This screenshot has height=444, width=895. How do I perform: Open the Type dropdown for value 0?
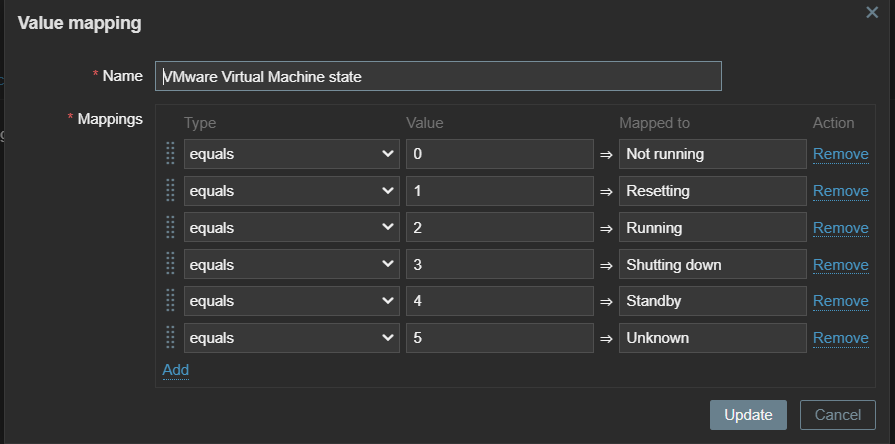(291, 154)
